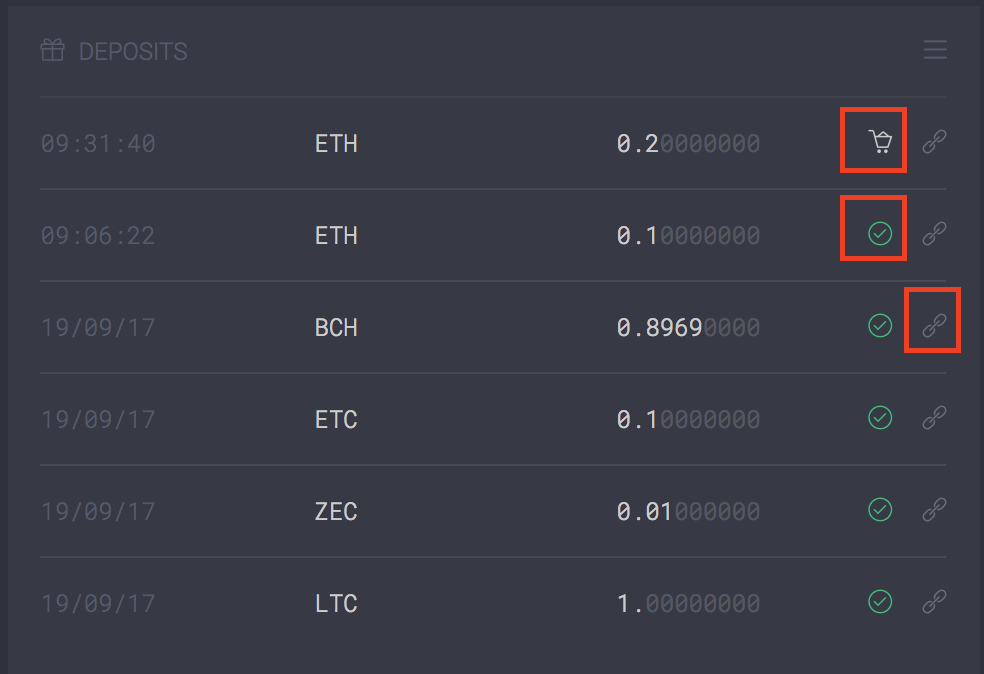Click the 09:31:40 timestamp

point(98,144)
